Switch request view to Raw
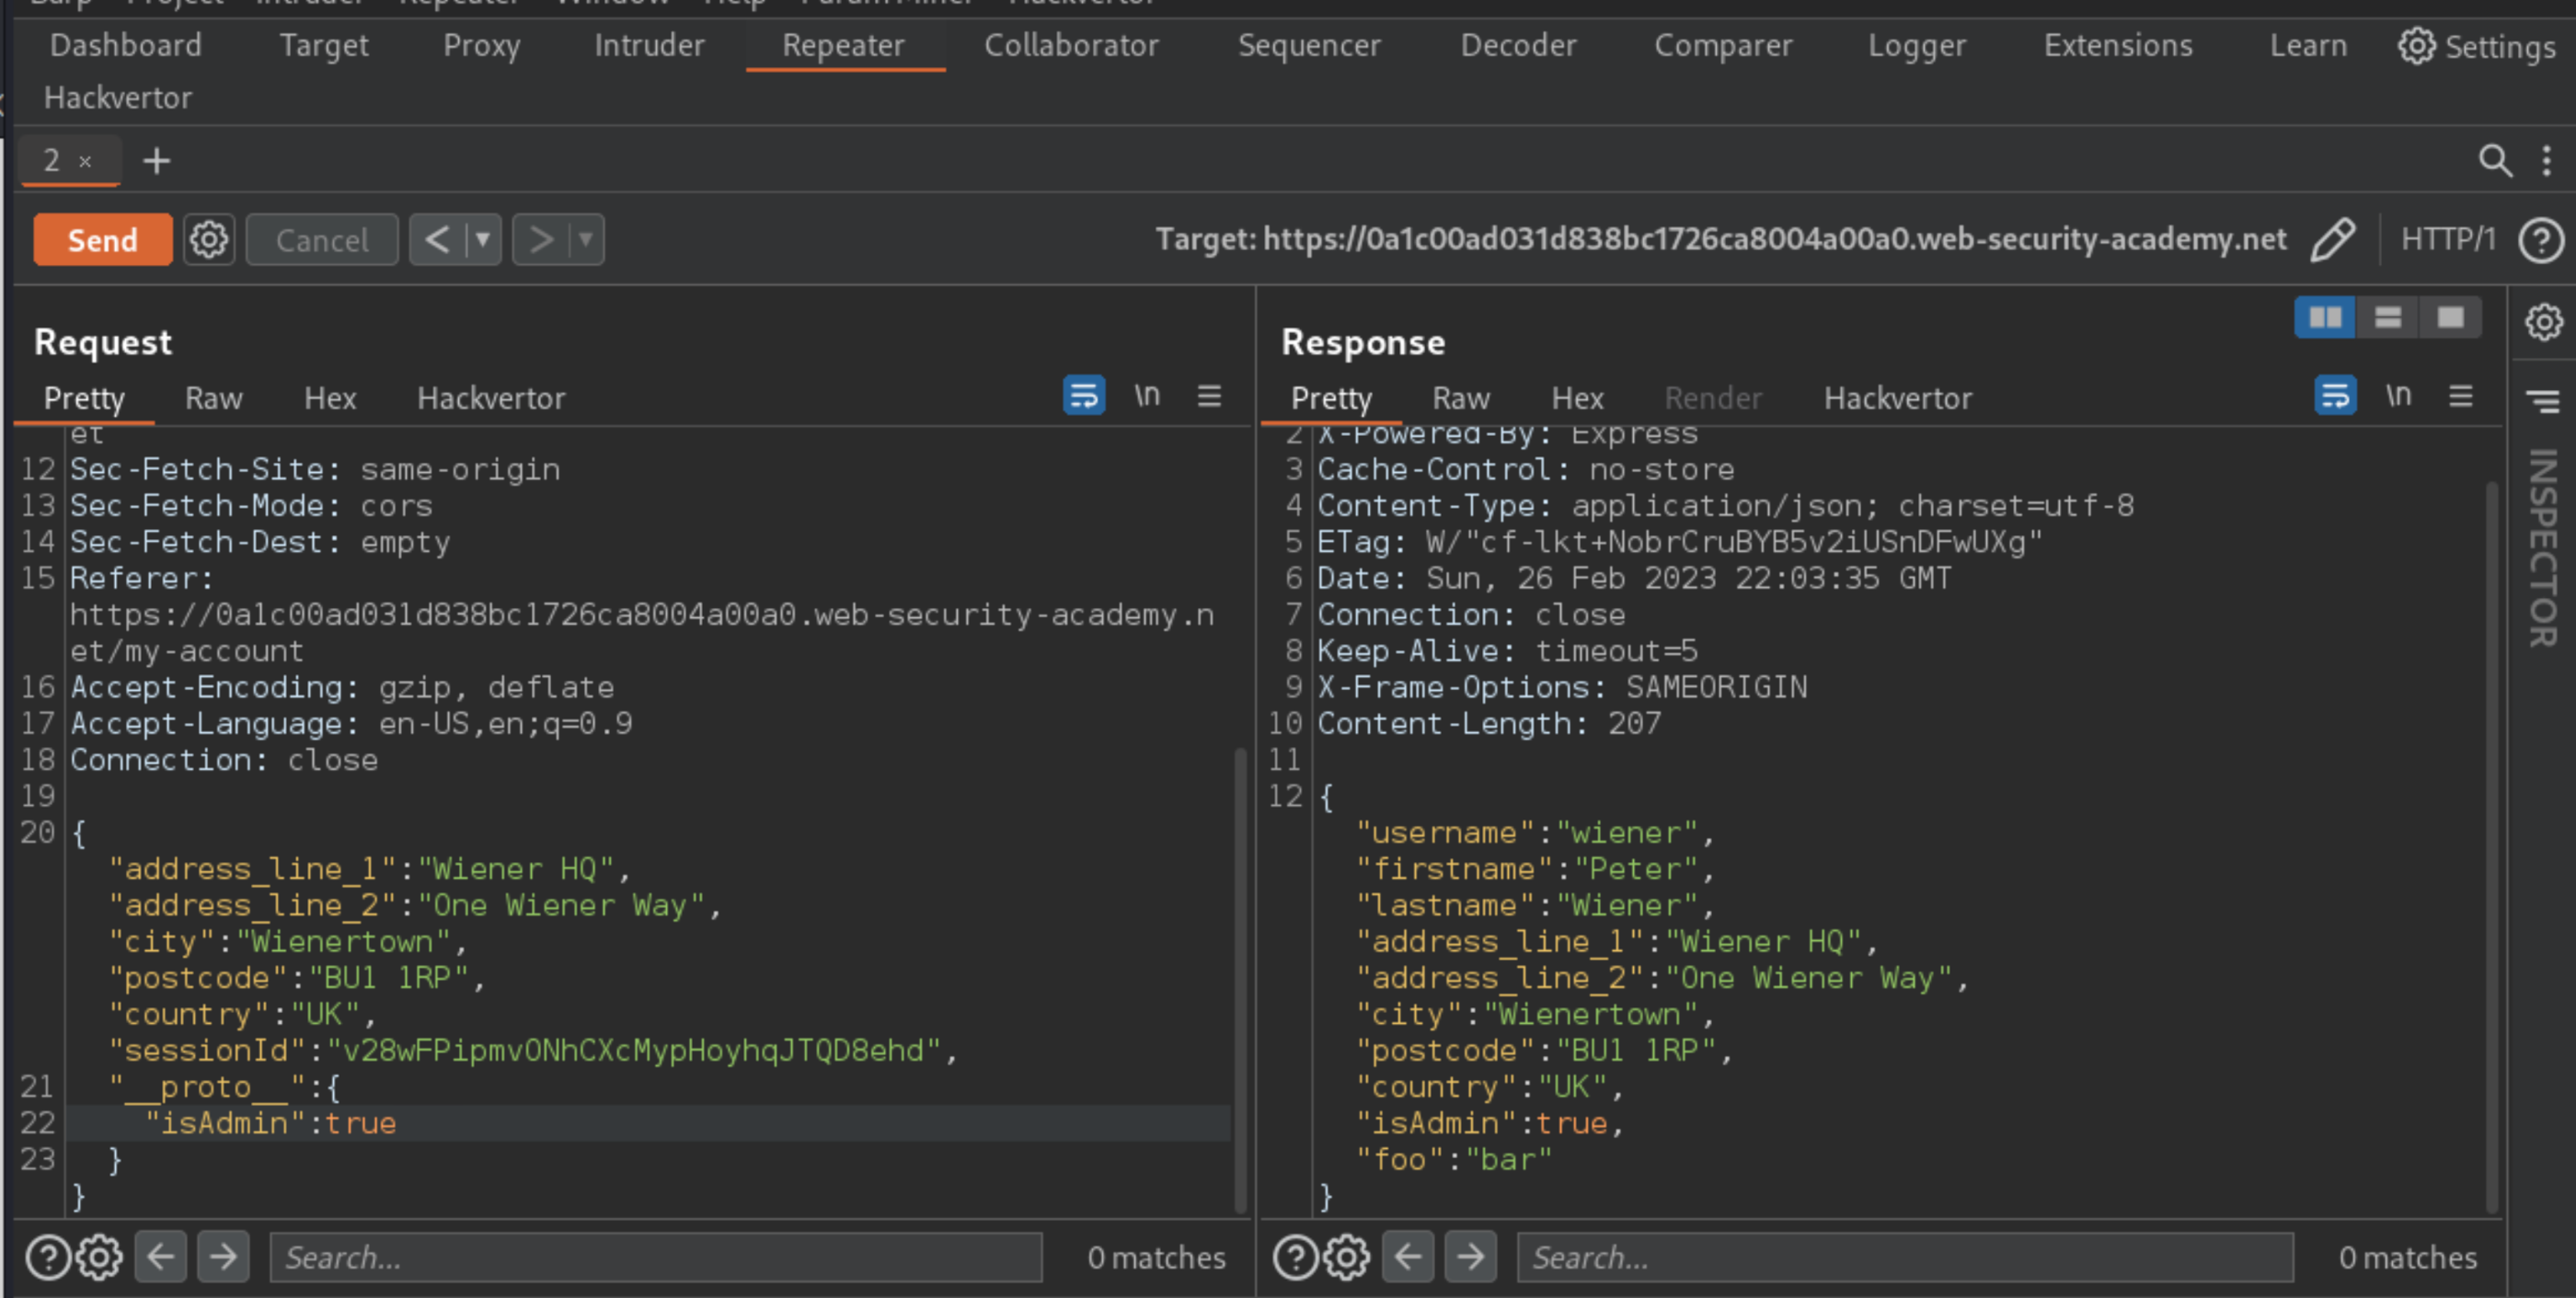 214,398
